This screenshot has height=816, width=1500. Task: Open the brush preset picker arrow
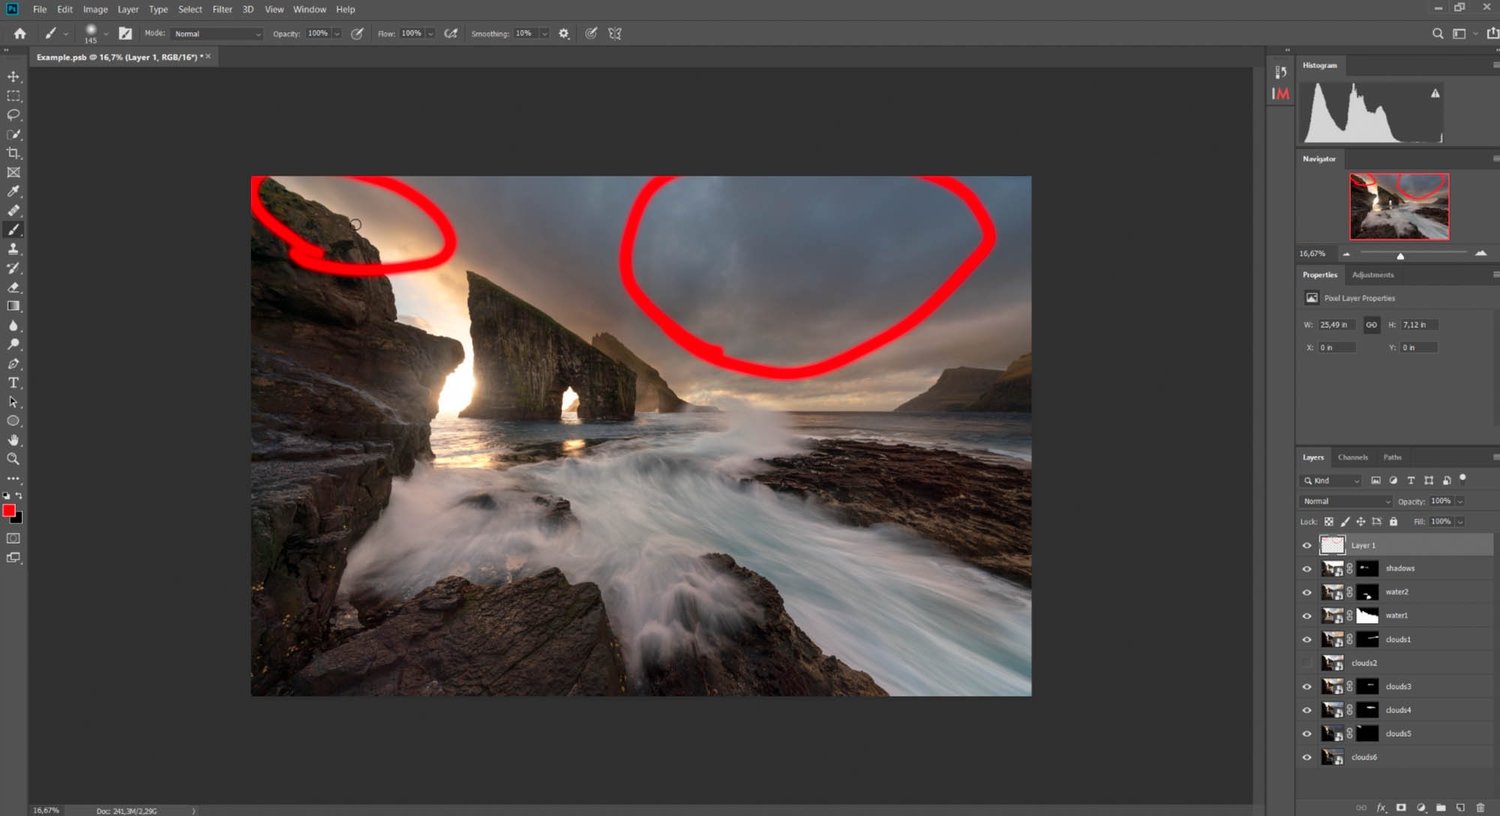[106, 34]
